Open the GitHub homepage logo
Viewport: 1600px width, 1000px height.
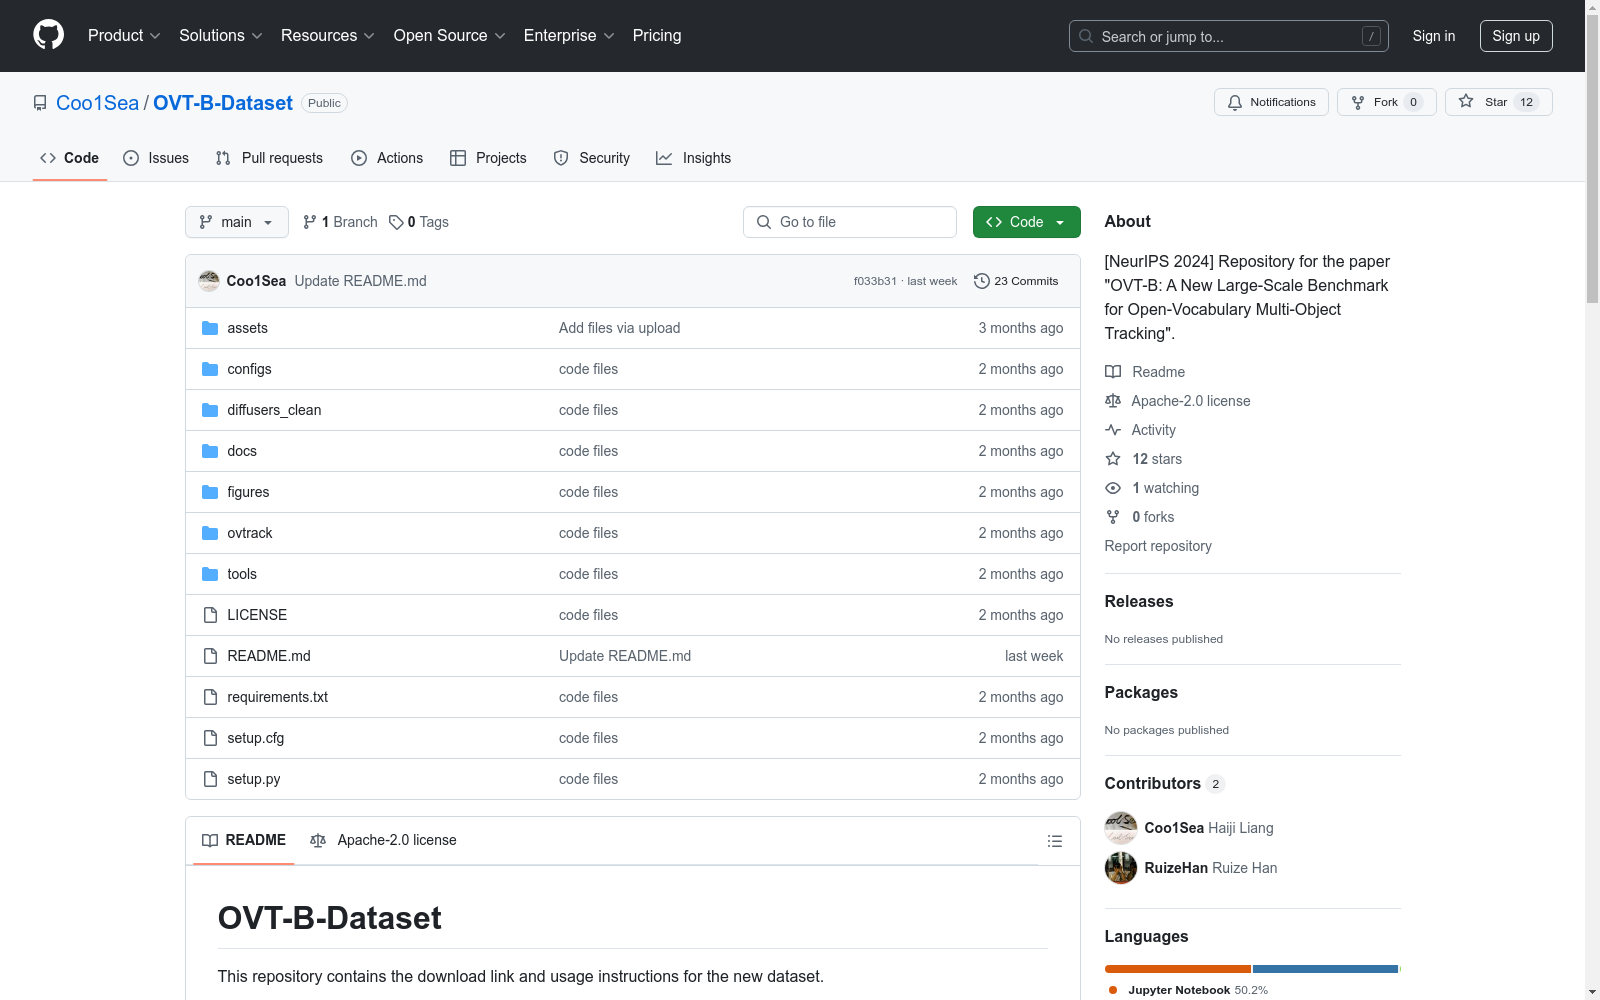coord(48,35)
